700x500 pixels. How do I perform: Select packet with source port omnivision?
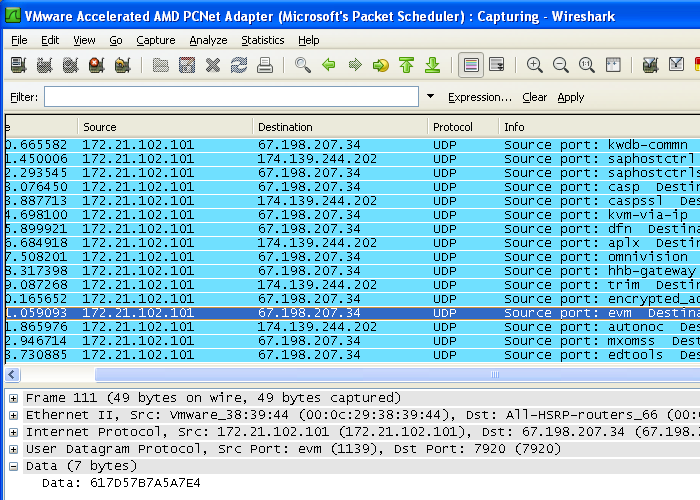(352, 257)
